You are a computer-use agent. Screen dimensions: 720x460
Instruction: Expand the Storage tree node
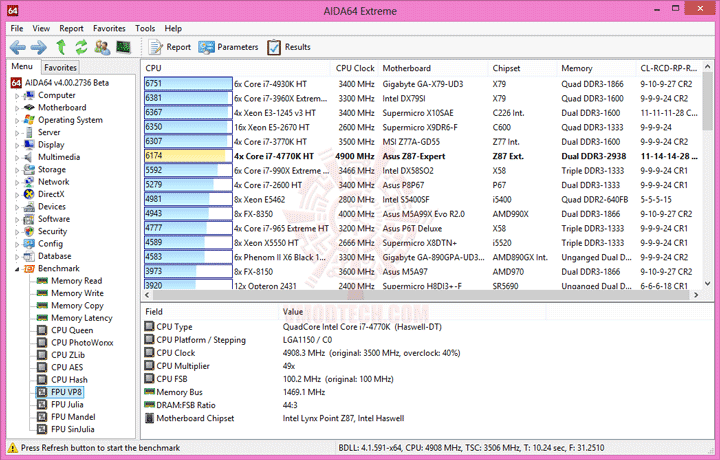17,170
